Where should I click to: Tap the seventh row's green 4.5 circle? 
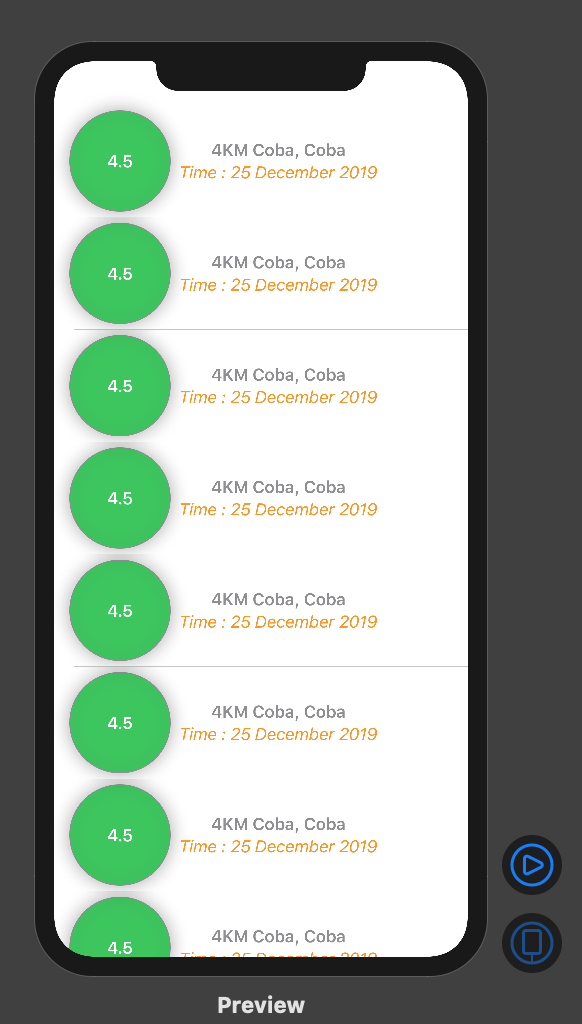[x=120, y=835]
